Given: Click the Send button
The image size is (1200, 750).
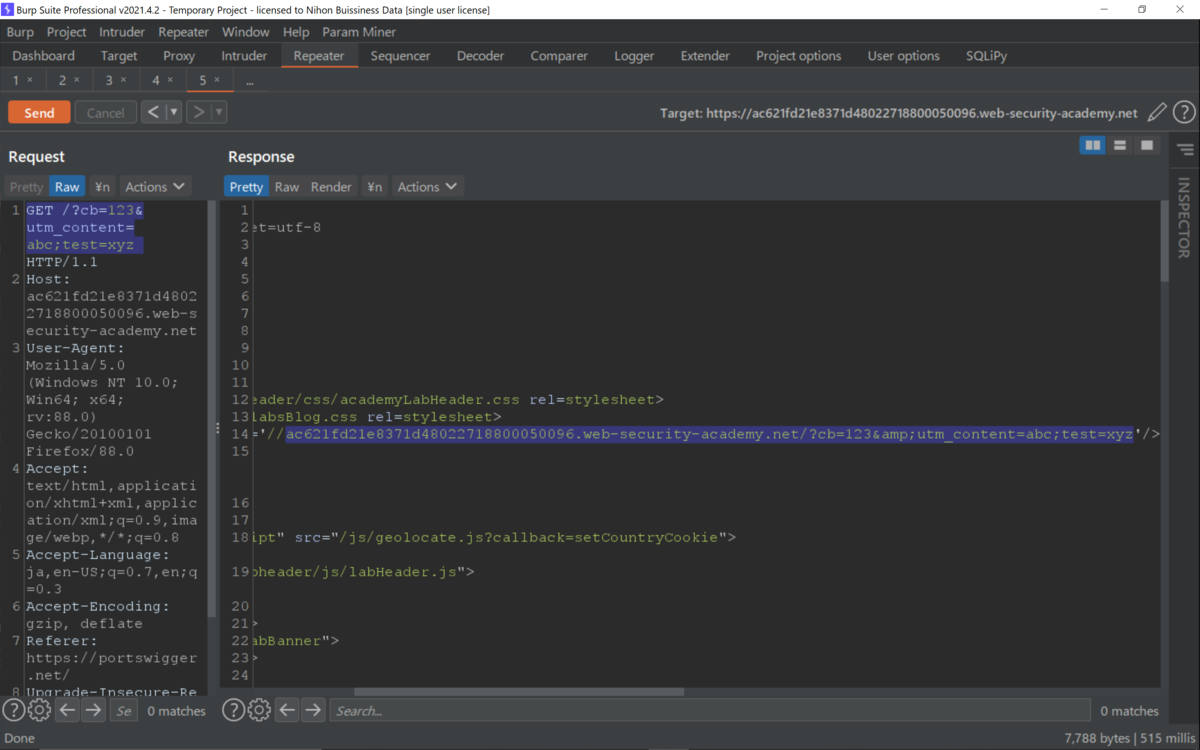Looking at the screenshot, I should coord(39,112).
